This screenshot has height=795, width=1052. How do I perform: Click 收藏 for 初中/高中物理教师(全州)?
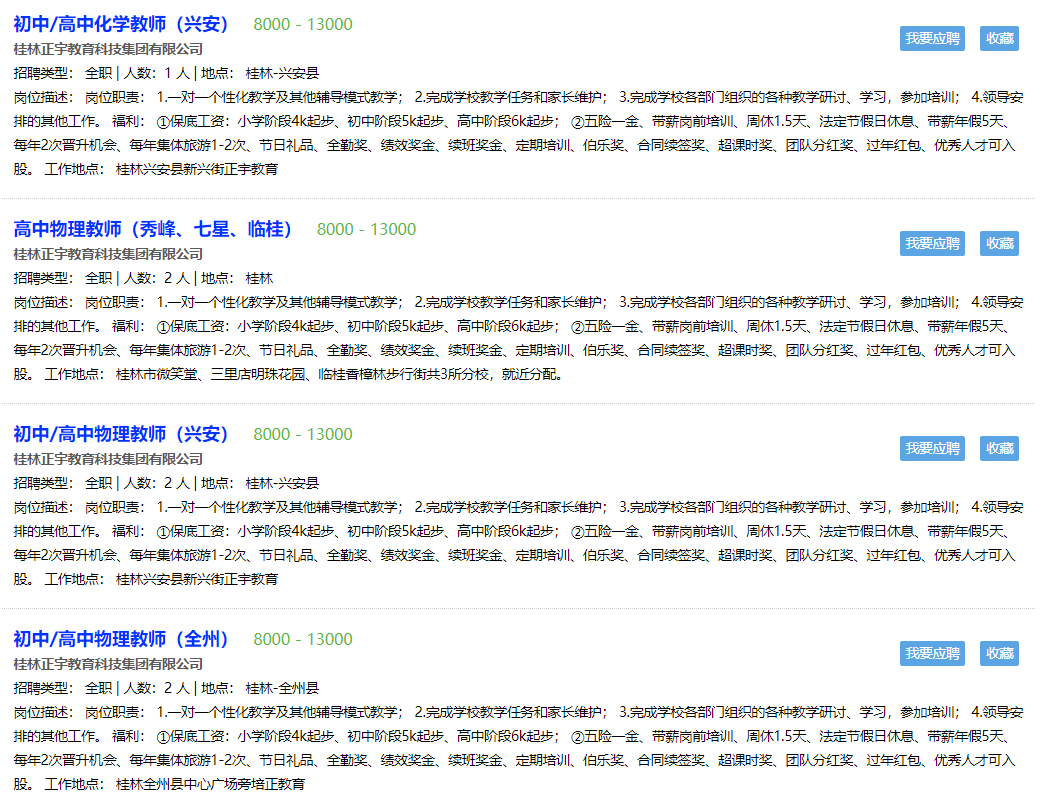coord(999,653)
